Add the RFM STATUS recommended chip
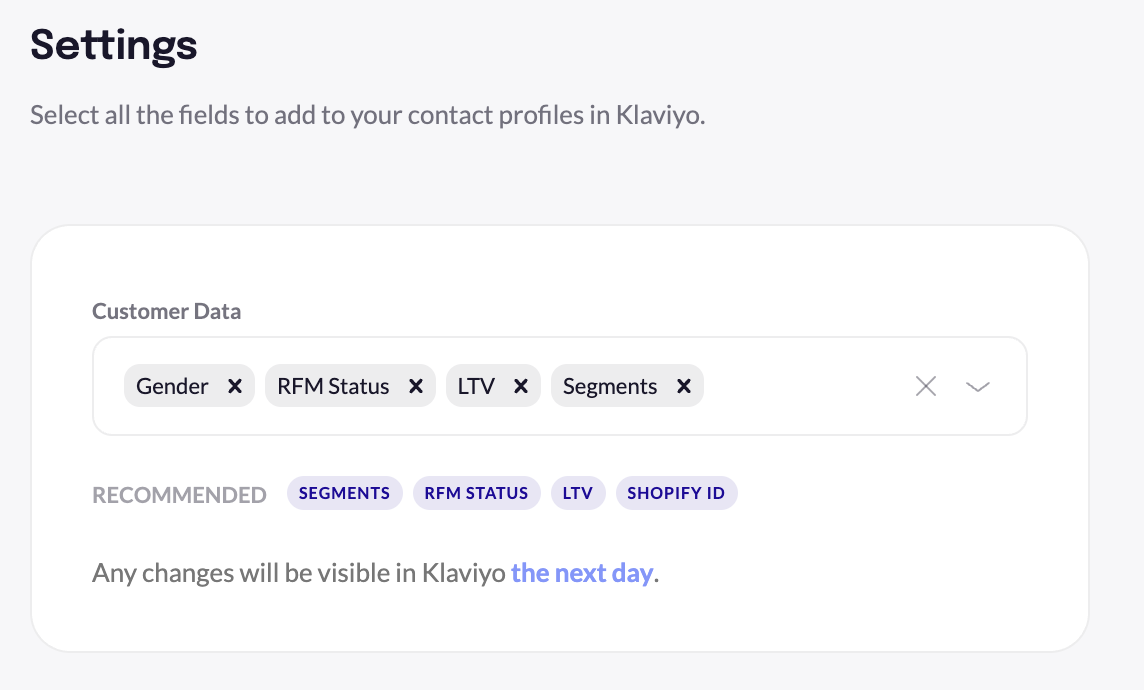The width and height of the screenshot is (1144, 690). pos(476,492)
